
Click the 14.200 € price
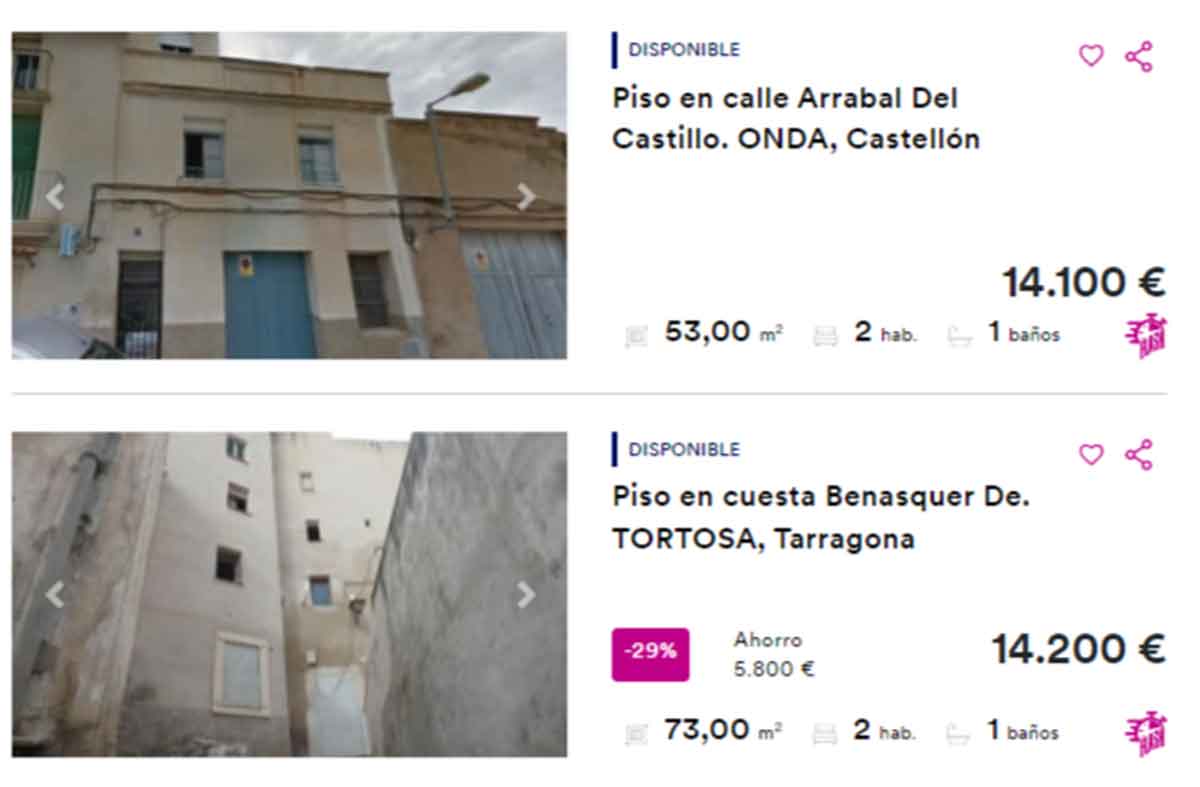1078,649
